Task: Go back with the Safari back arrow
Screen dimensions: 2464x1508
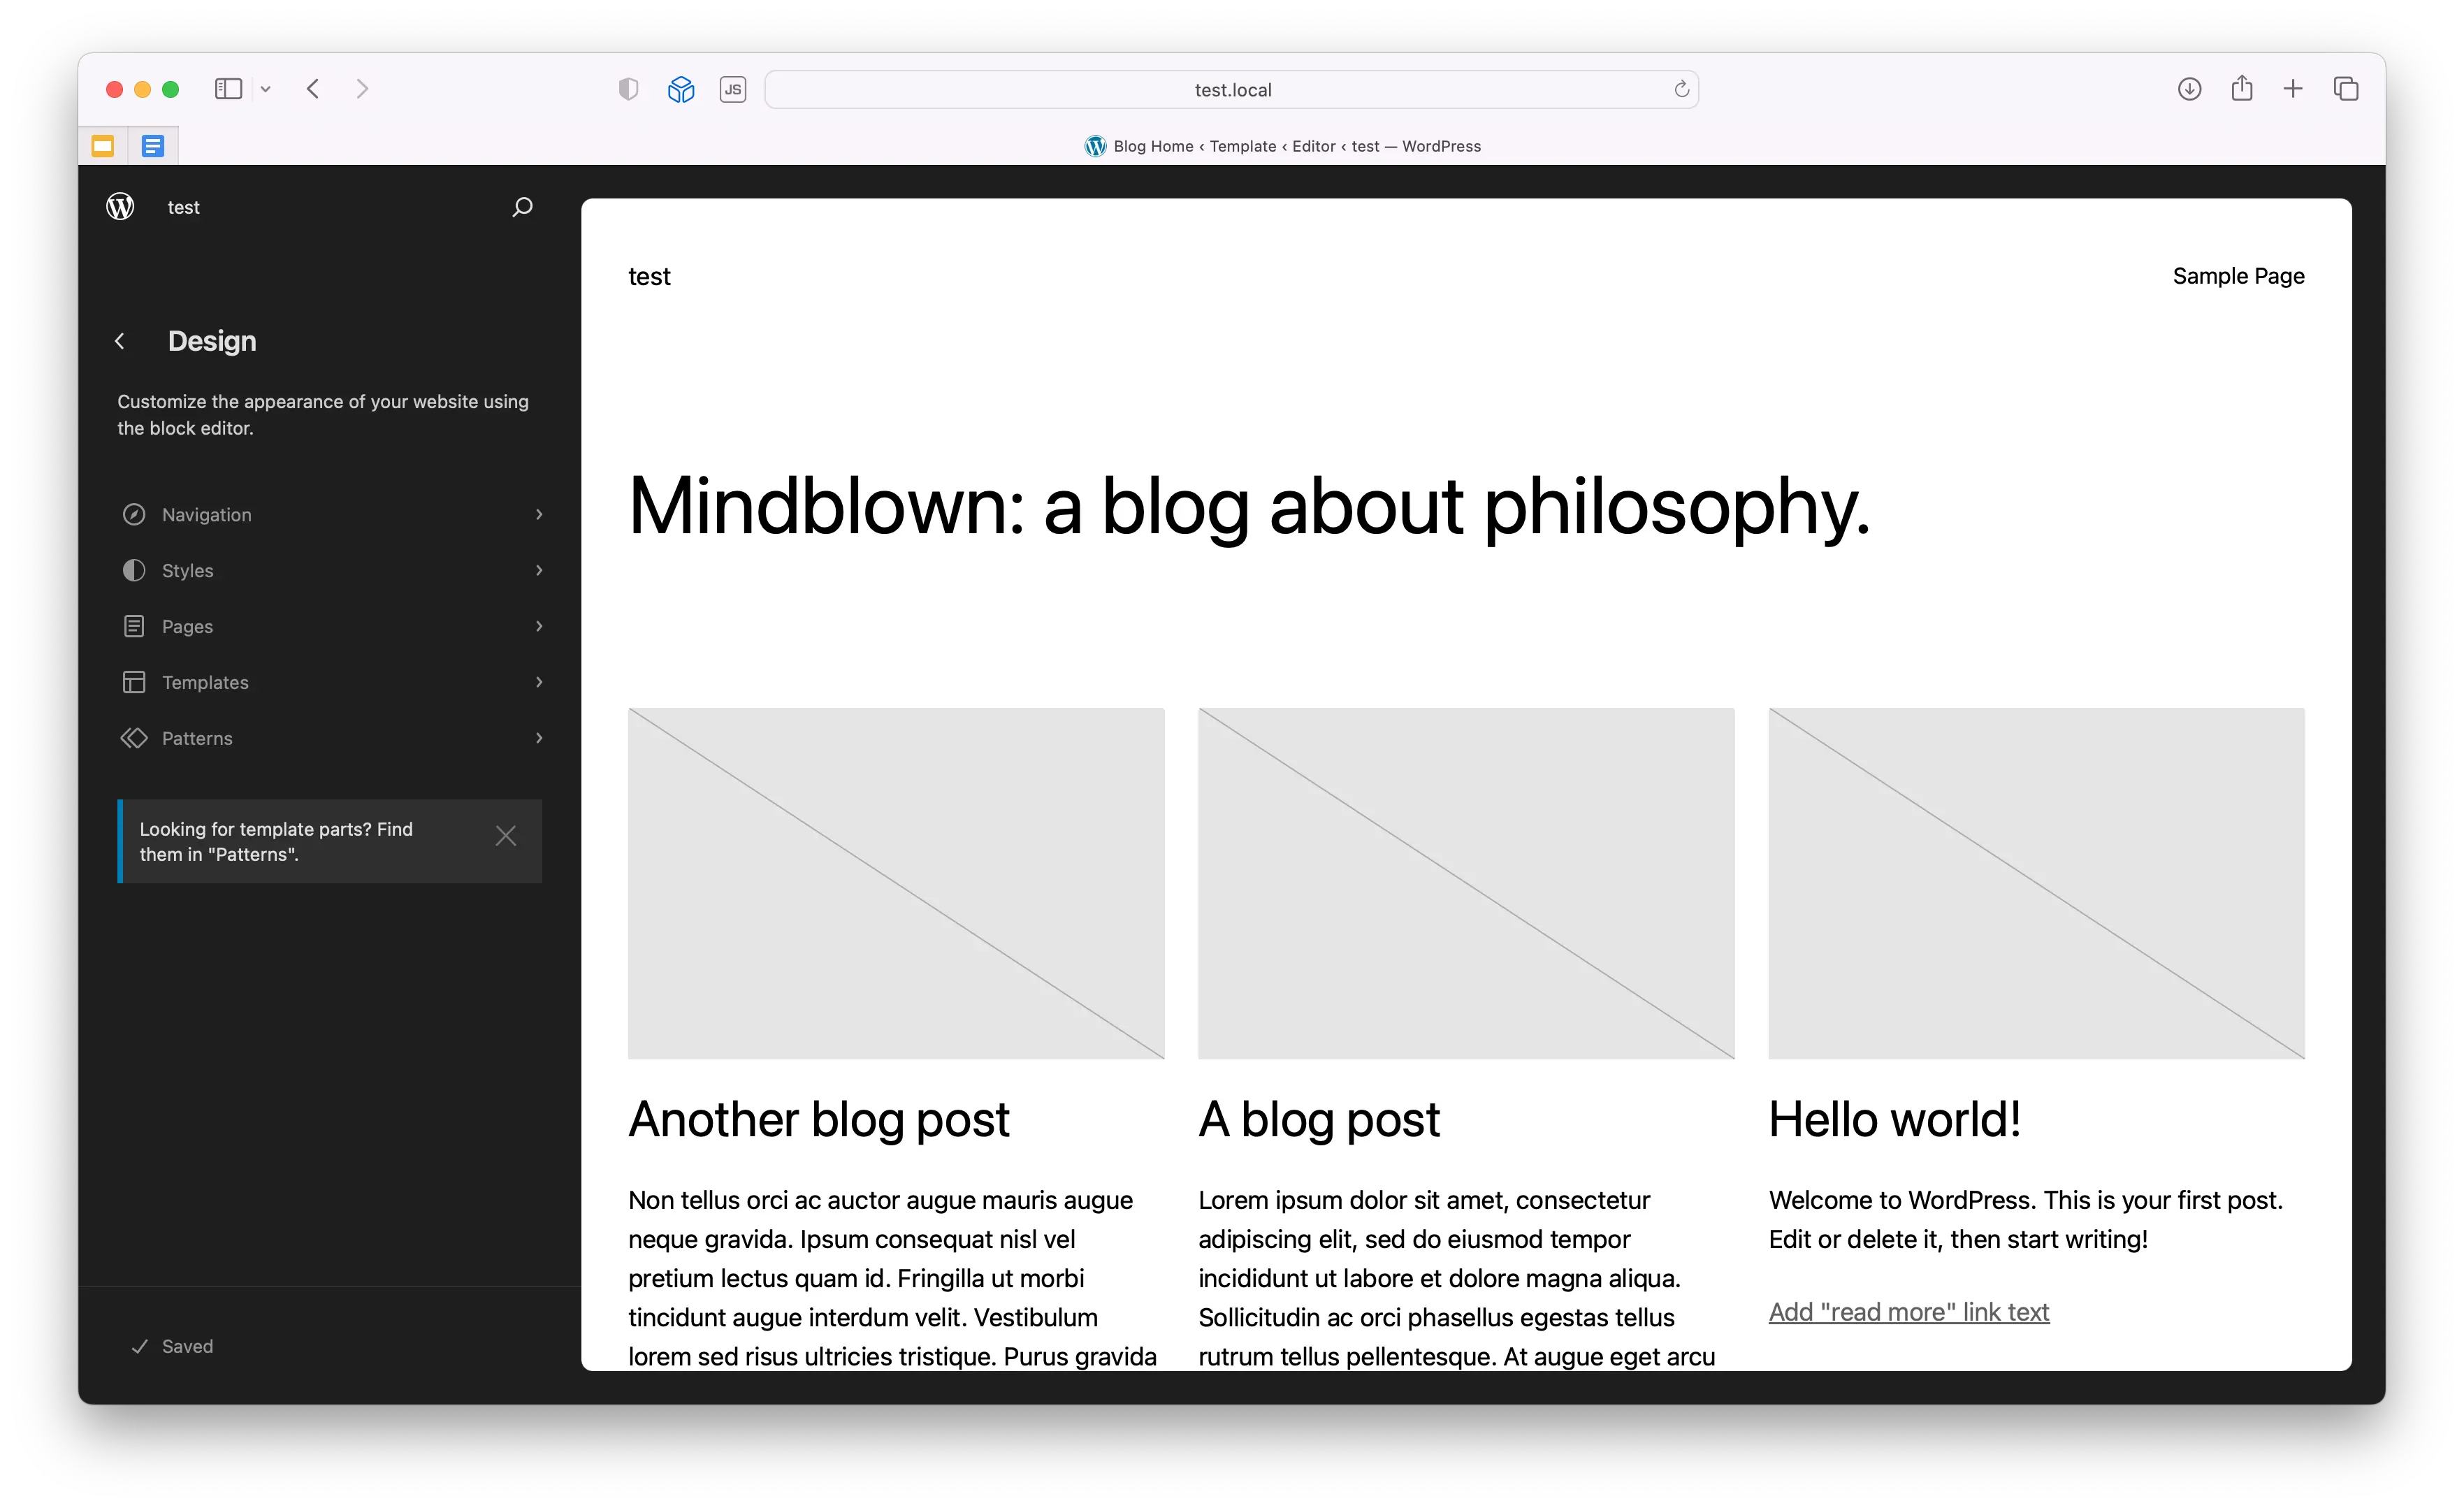Action: (313, 89)
